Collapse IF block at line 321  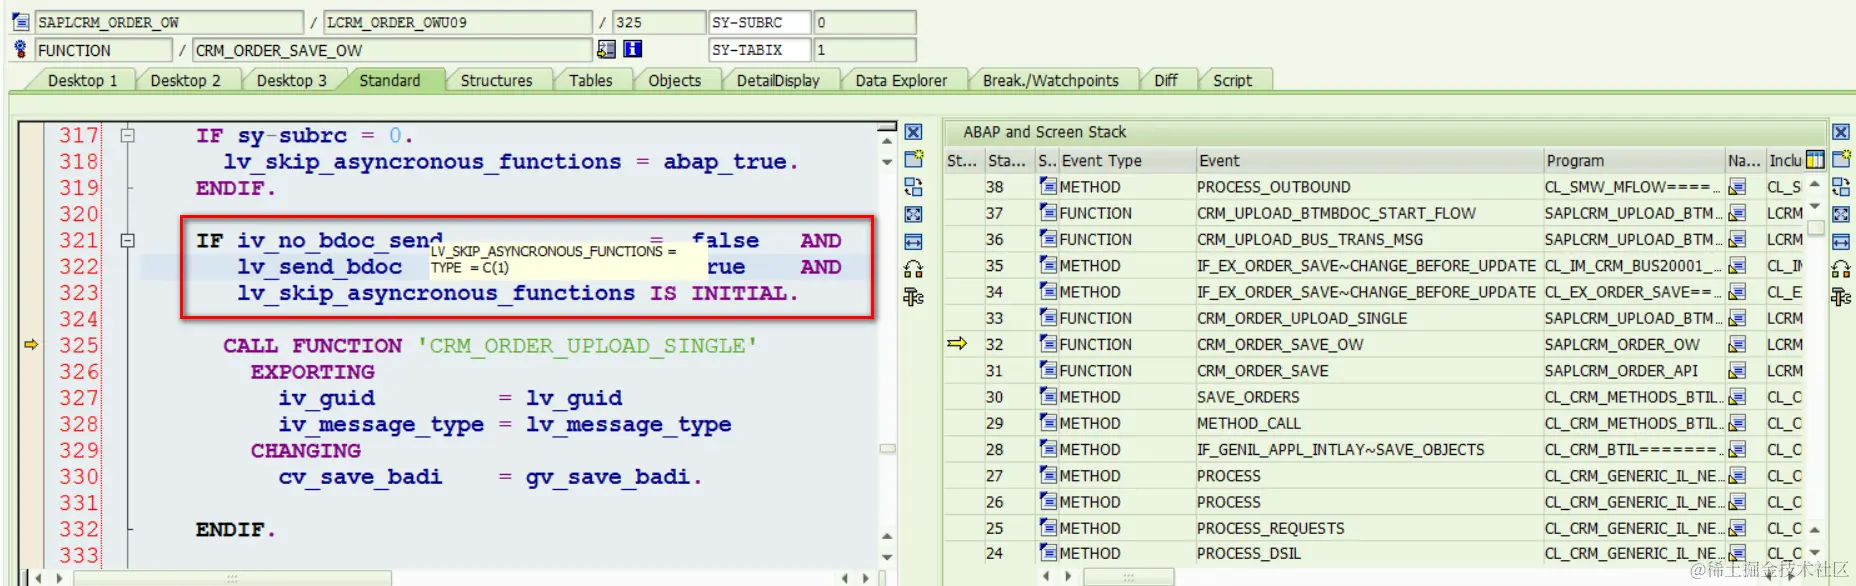[x=127, y=240]
